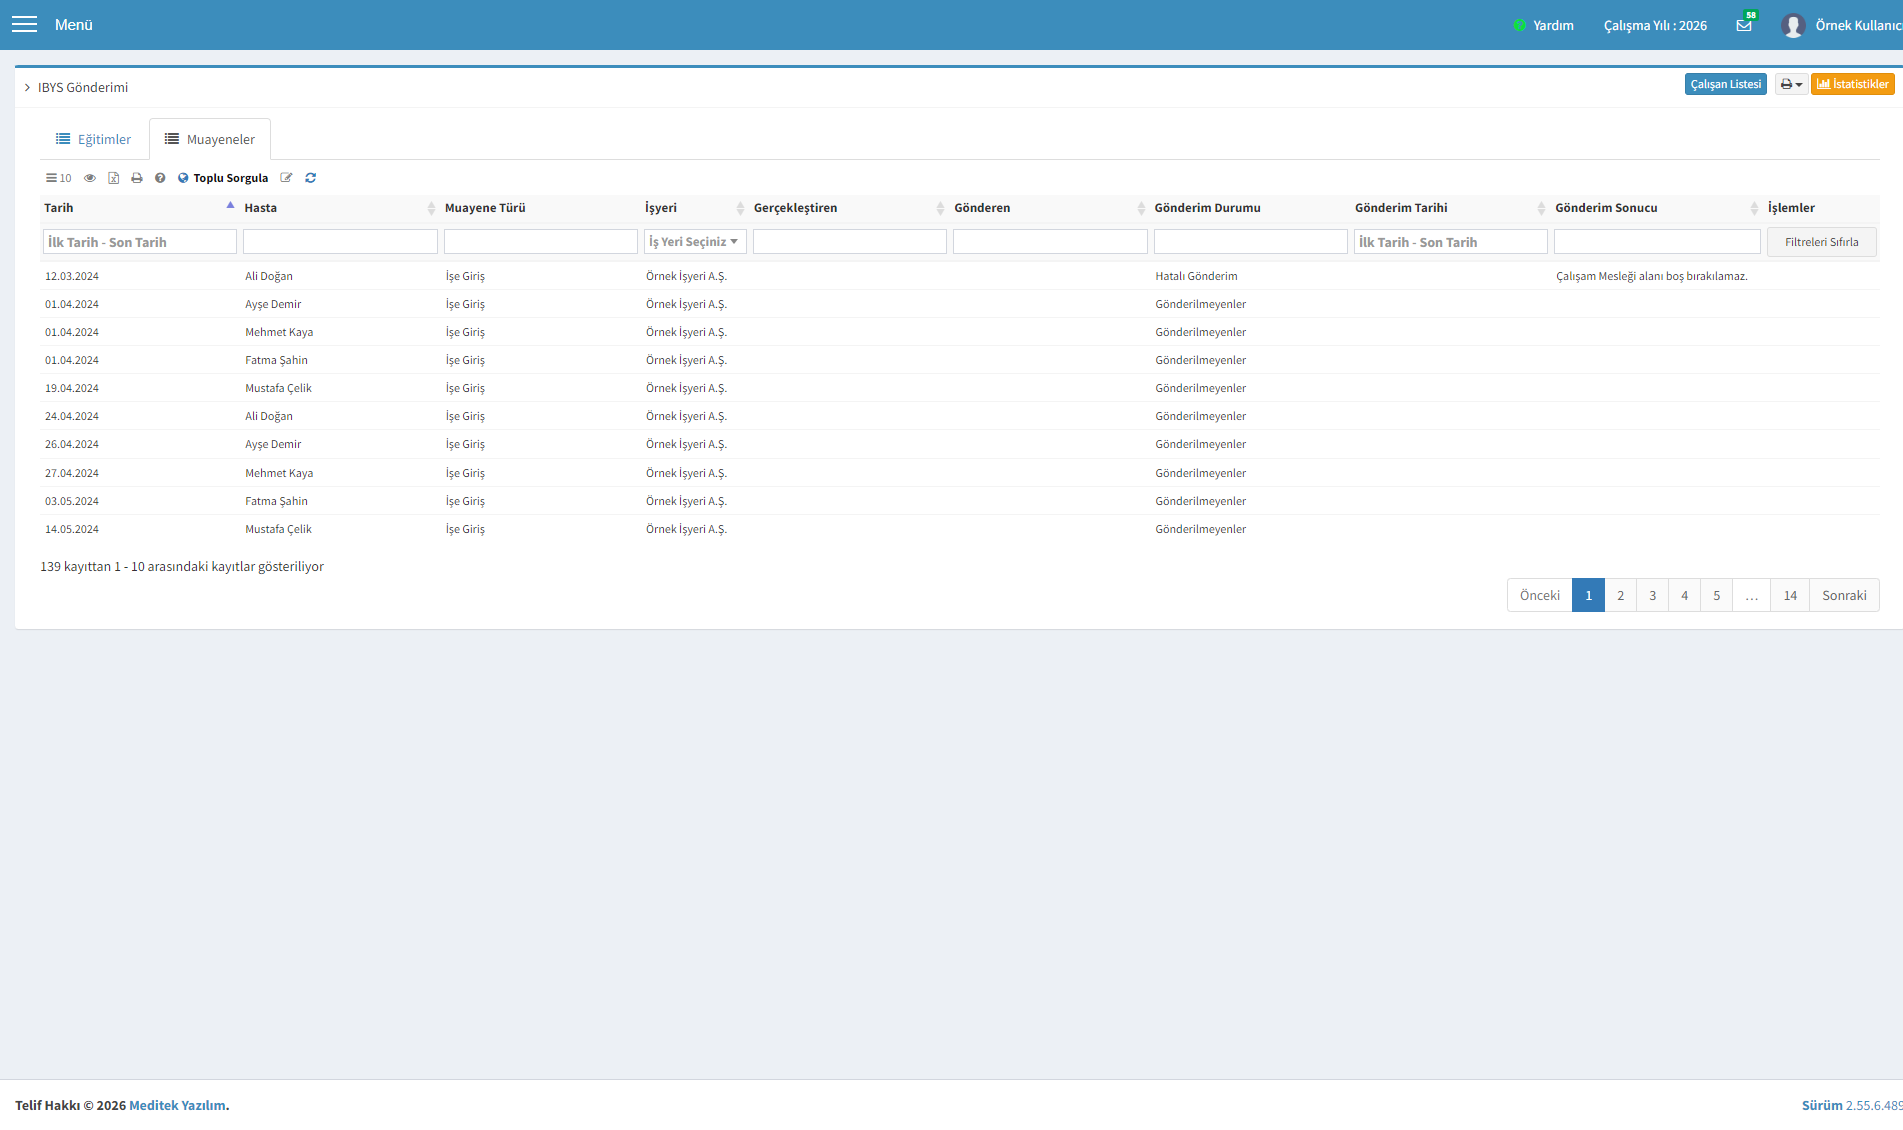
Task: Open the top print dropdown button
Action: point(1791,84)
